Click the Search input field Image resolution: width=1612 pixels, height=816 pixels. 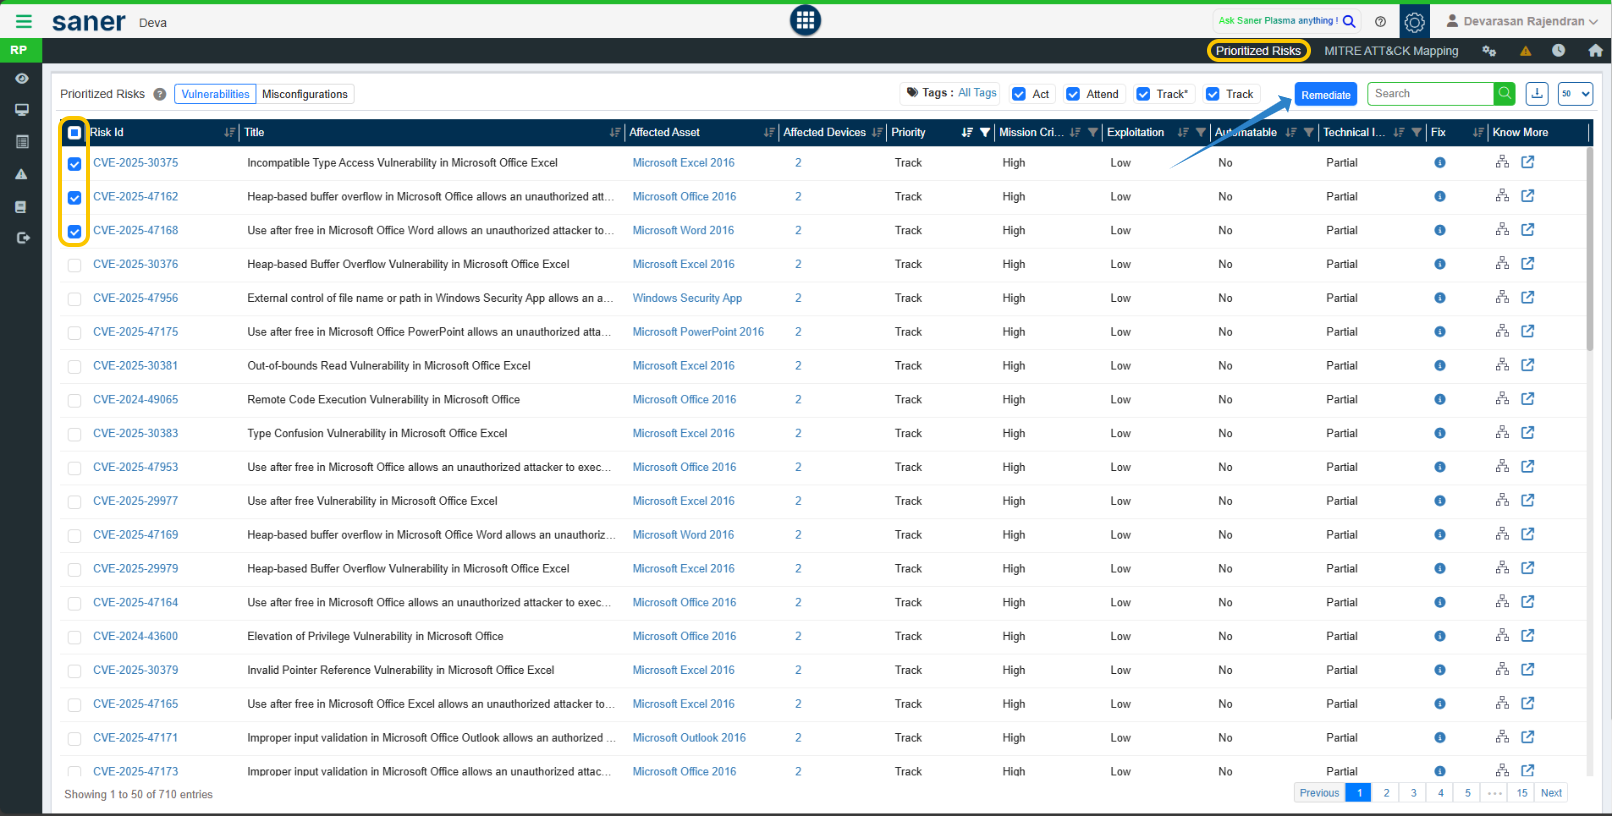[x=1430, y=93]
